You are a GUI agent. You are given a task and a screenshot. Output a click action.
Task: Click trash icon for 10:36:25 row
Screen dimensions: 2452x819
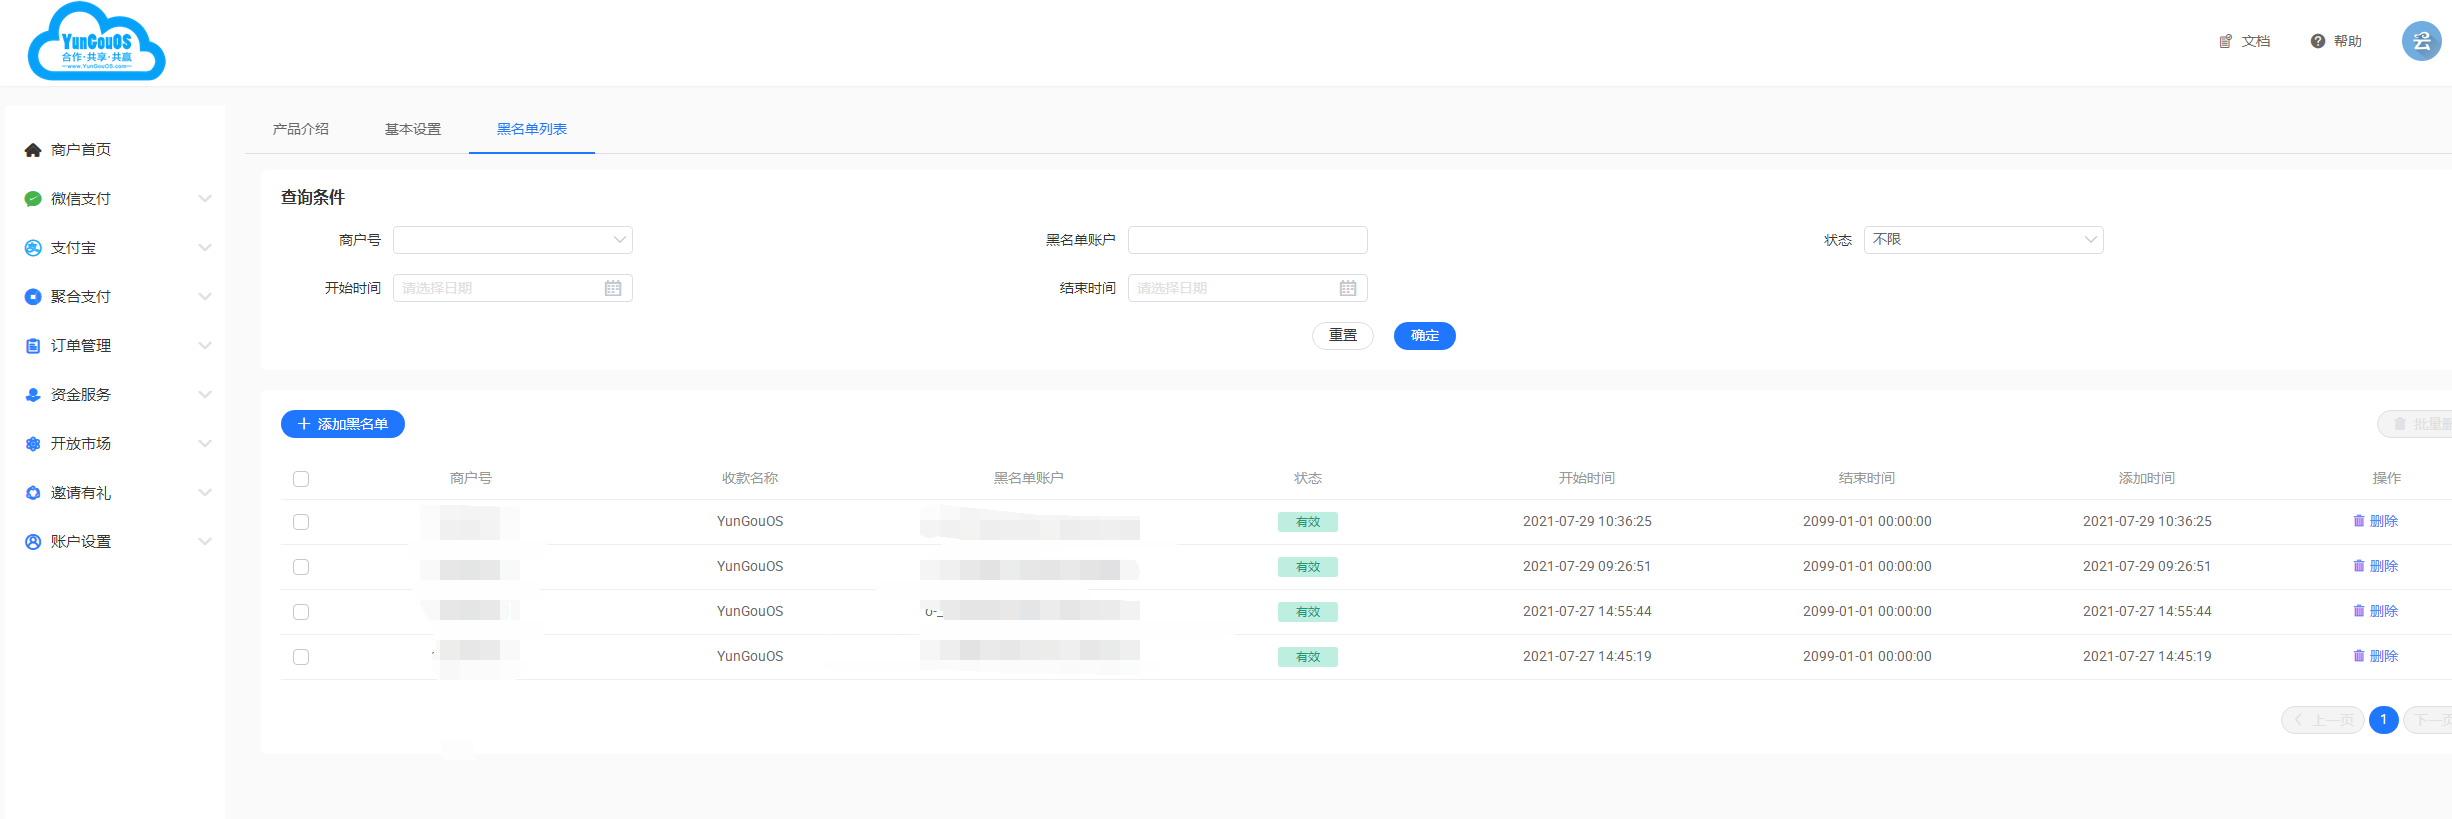click(x=2359, y=521)
